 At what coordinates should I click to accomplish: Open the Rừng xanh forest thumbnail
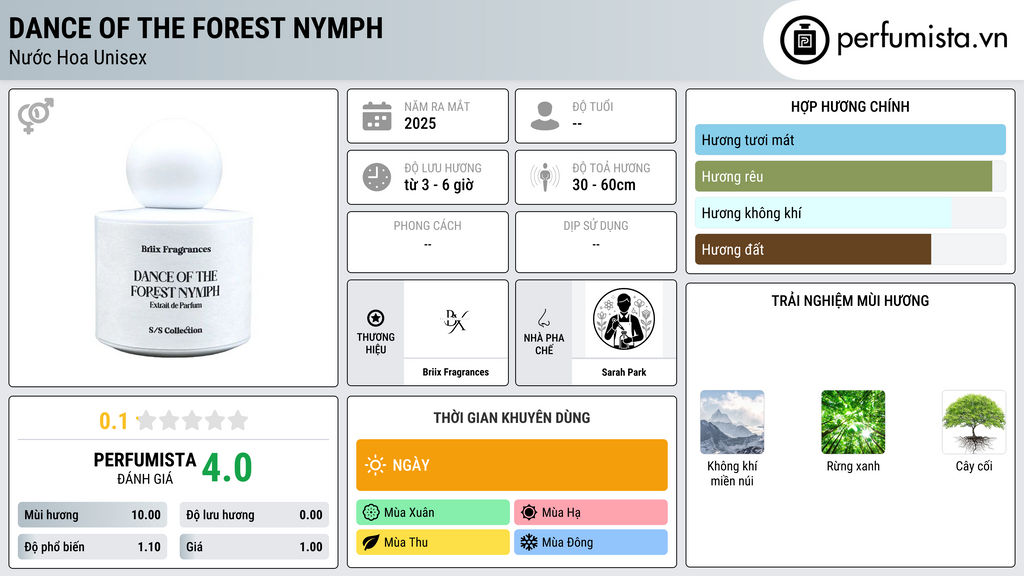tap(853, 422)
